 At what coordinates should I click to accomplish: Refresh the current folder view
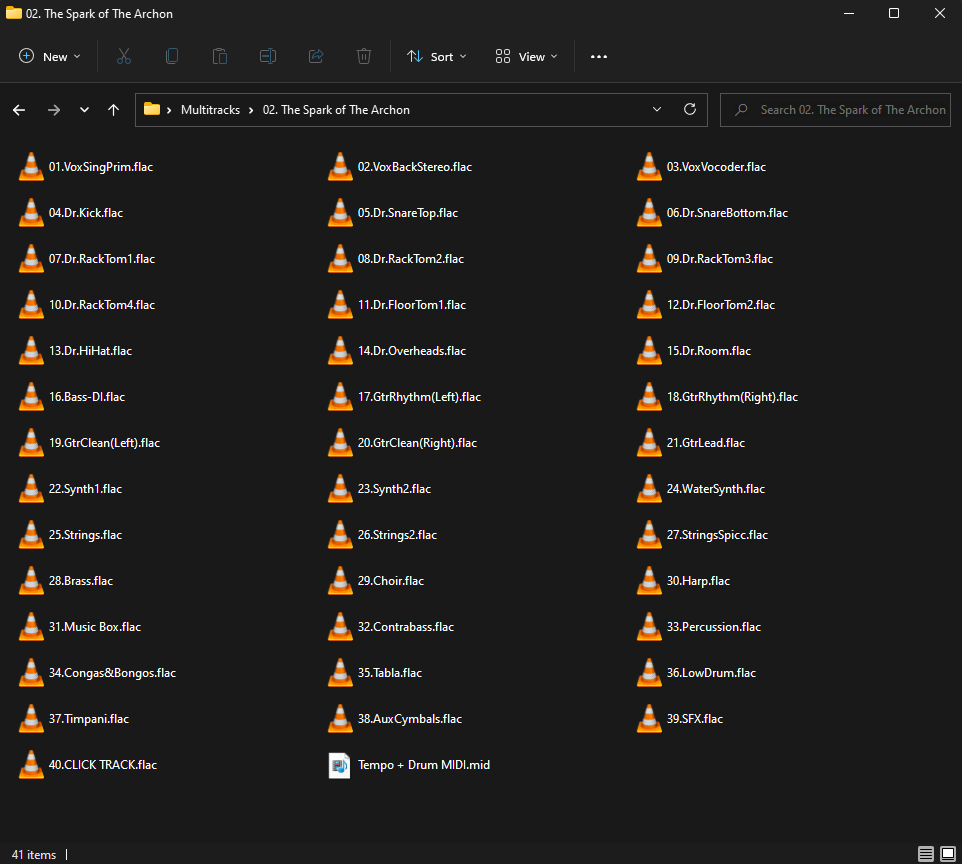(x=689, y=110)
